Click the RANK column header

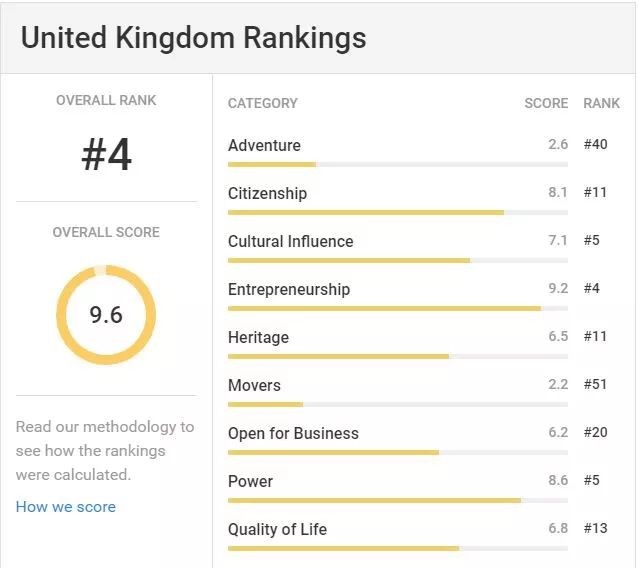pyautogui.click(x=602, y=103)
